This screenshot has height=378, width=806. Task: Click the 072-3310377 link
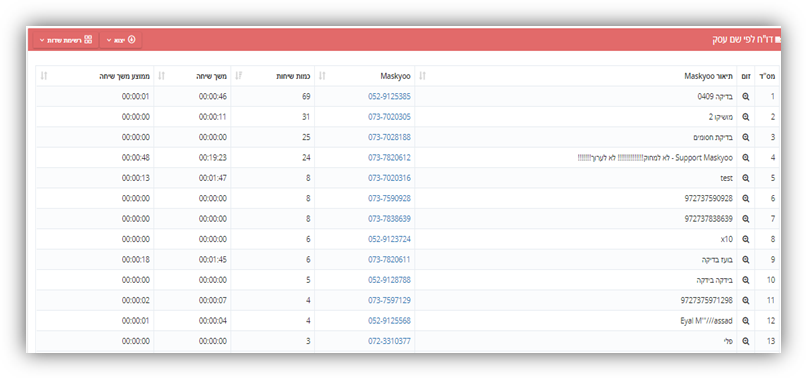(x=389, y=341)
